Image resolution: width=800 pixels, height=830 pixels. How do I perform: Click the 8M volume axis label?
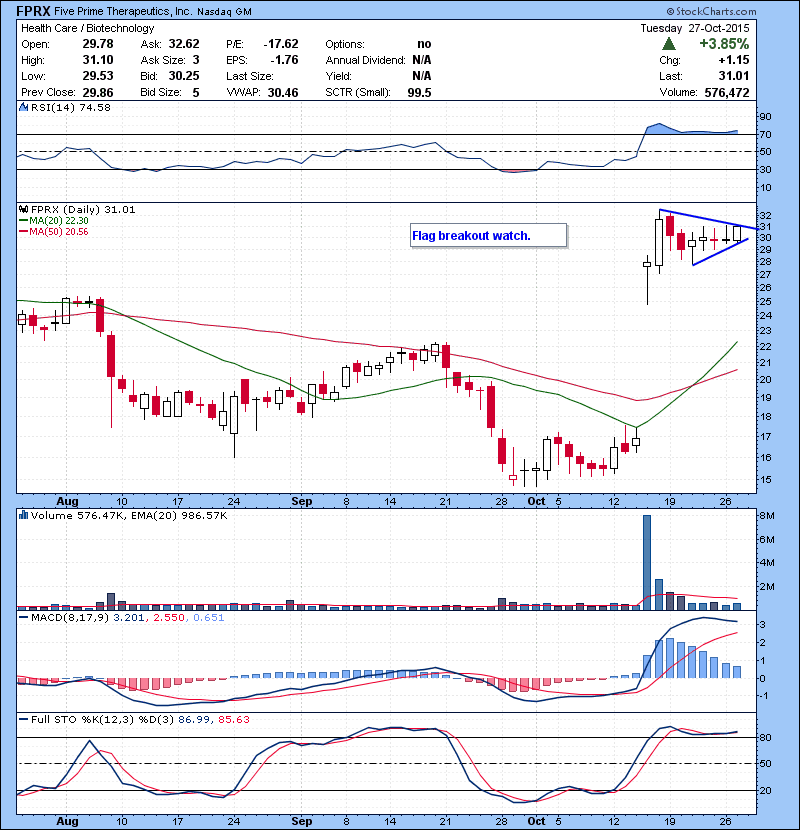point(767,516)
